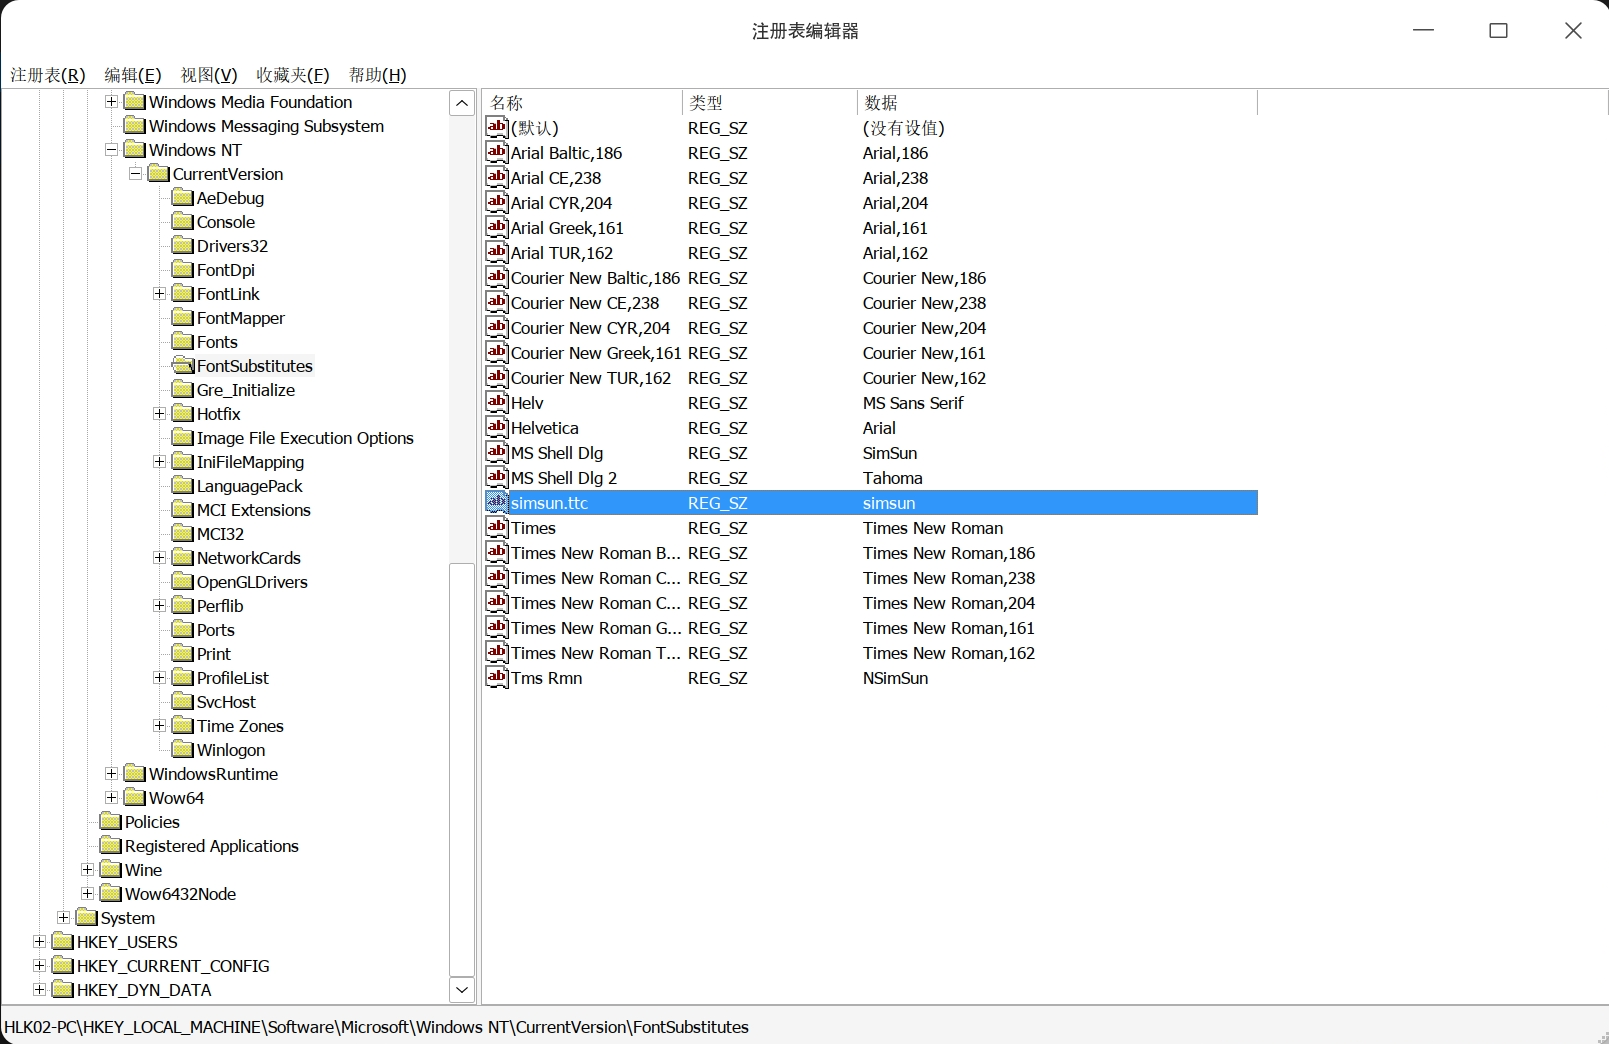Click the string icon beside Tms Rmn
This screenshot has height=1044, width=1609.
pyautogui.click(x=497, y=677)
